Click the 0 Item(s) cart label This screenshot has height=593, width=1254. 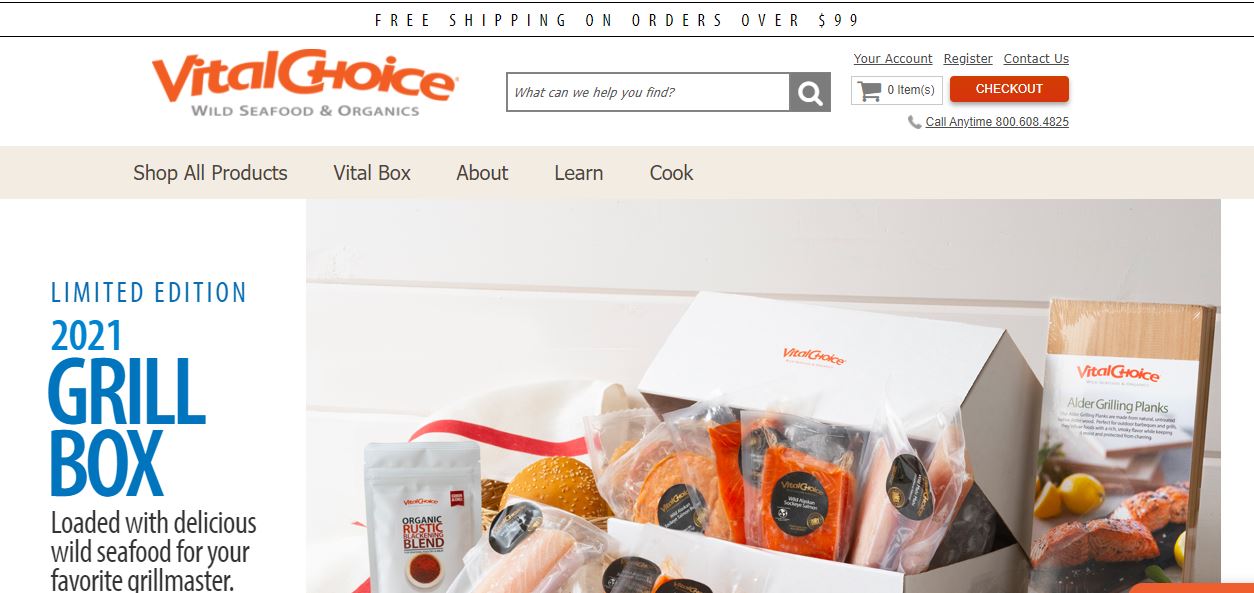pos(911,90)
